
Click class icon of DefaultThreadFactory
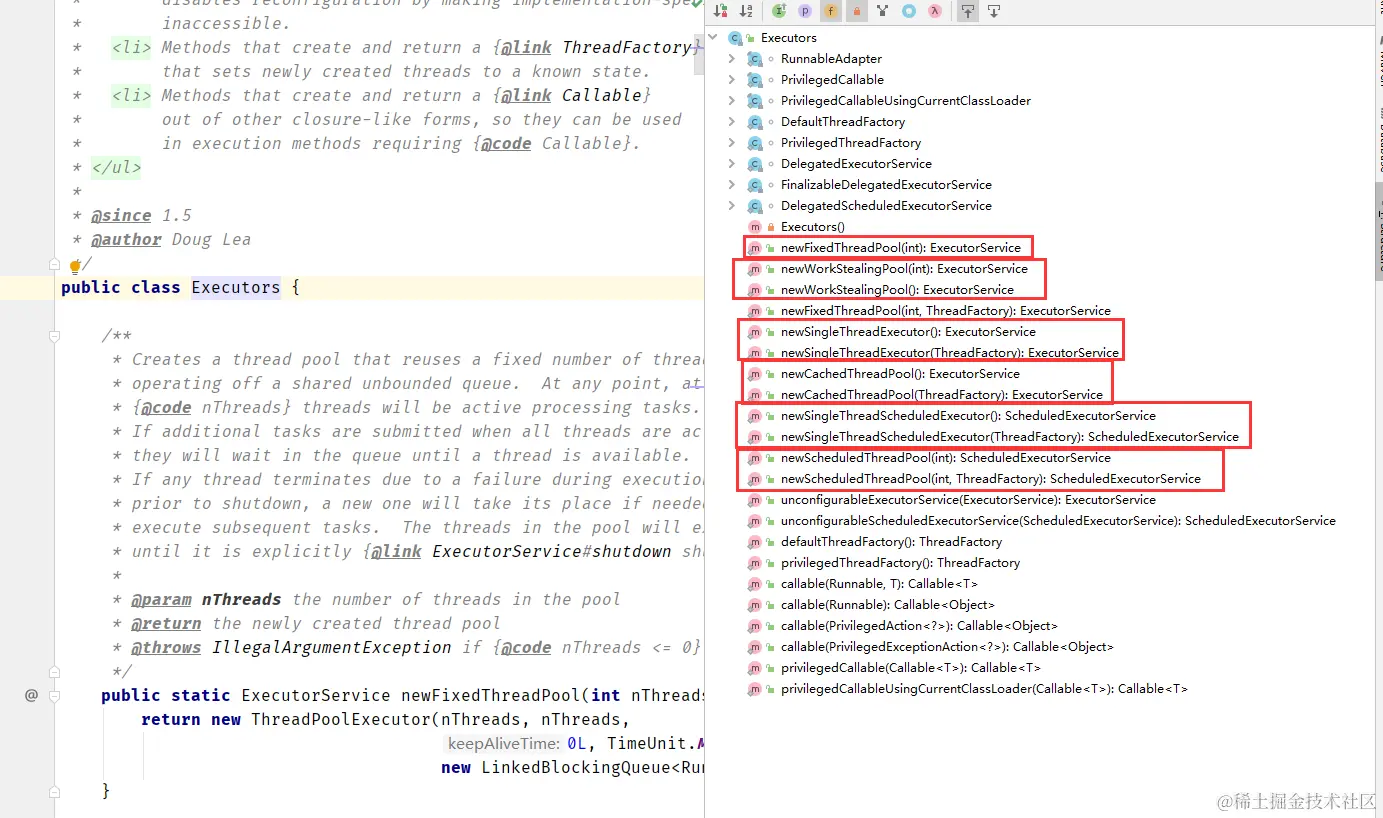(755, 122)
